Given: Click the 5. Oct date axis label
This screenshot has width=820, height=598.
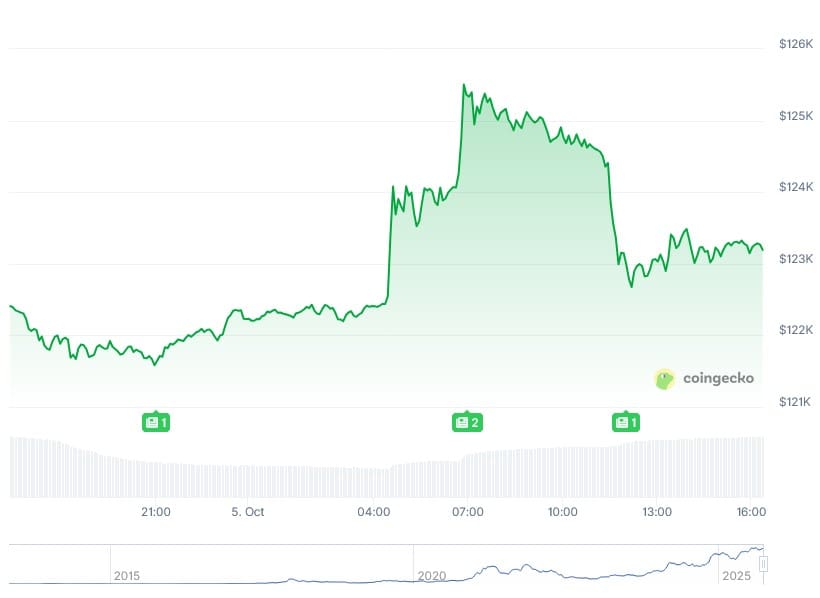Looking at the screenshot, I should click(x=248, y=512).
